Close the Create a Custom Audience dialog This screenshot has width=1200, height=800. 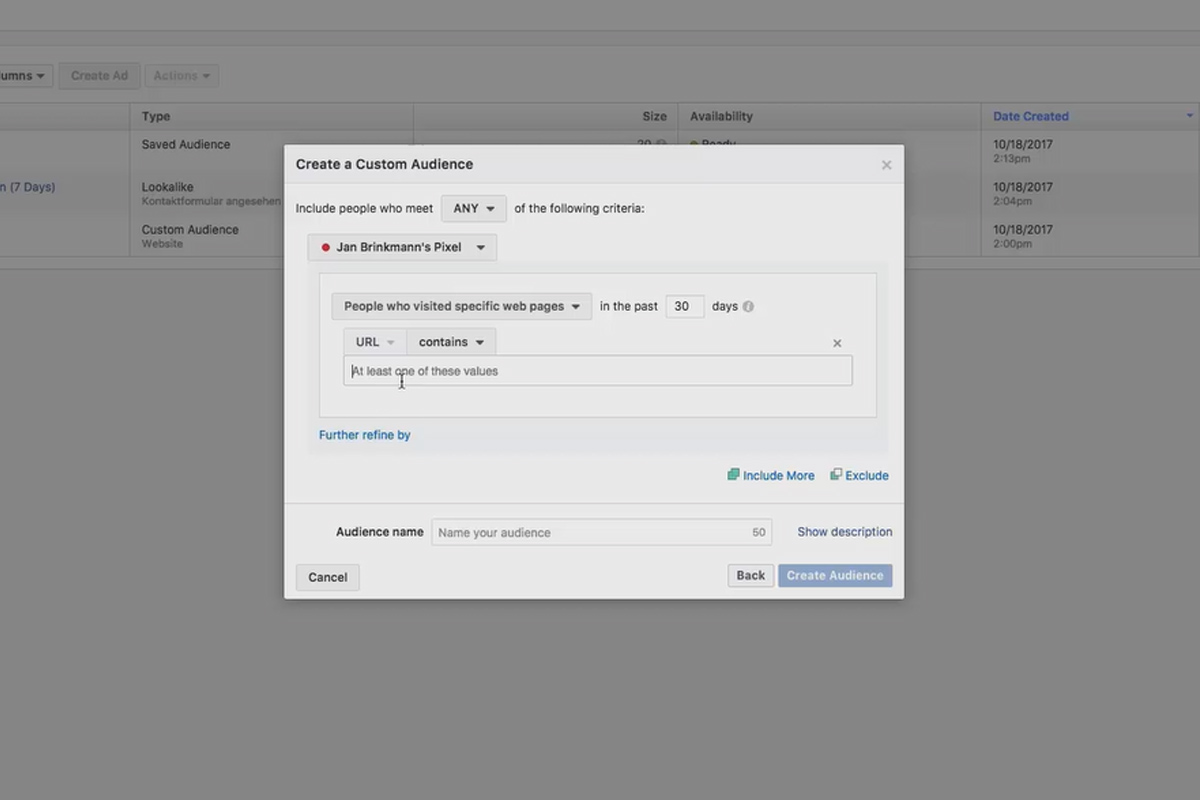tap(886, 165)
